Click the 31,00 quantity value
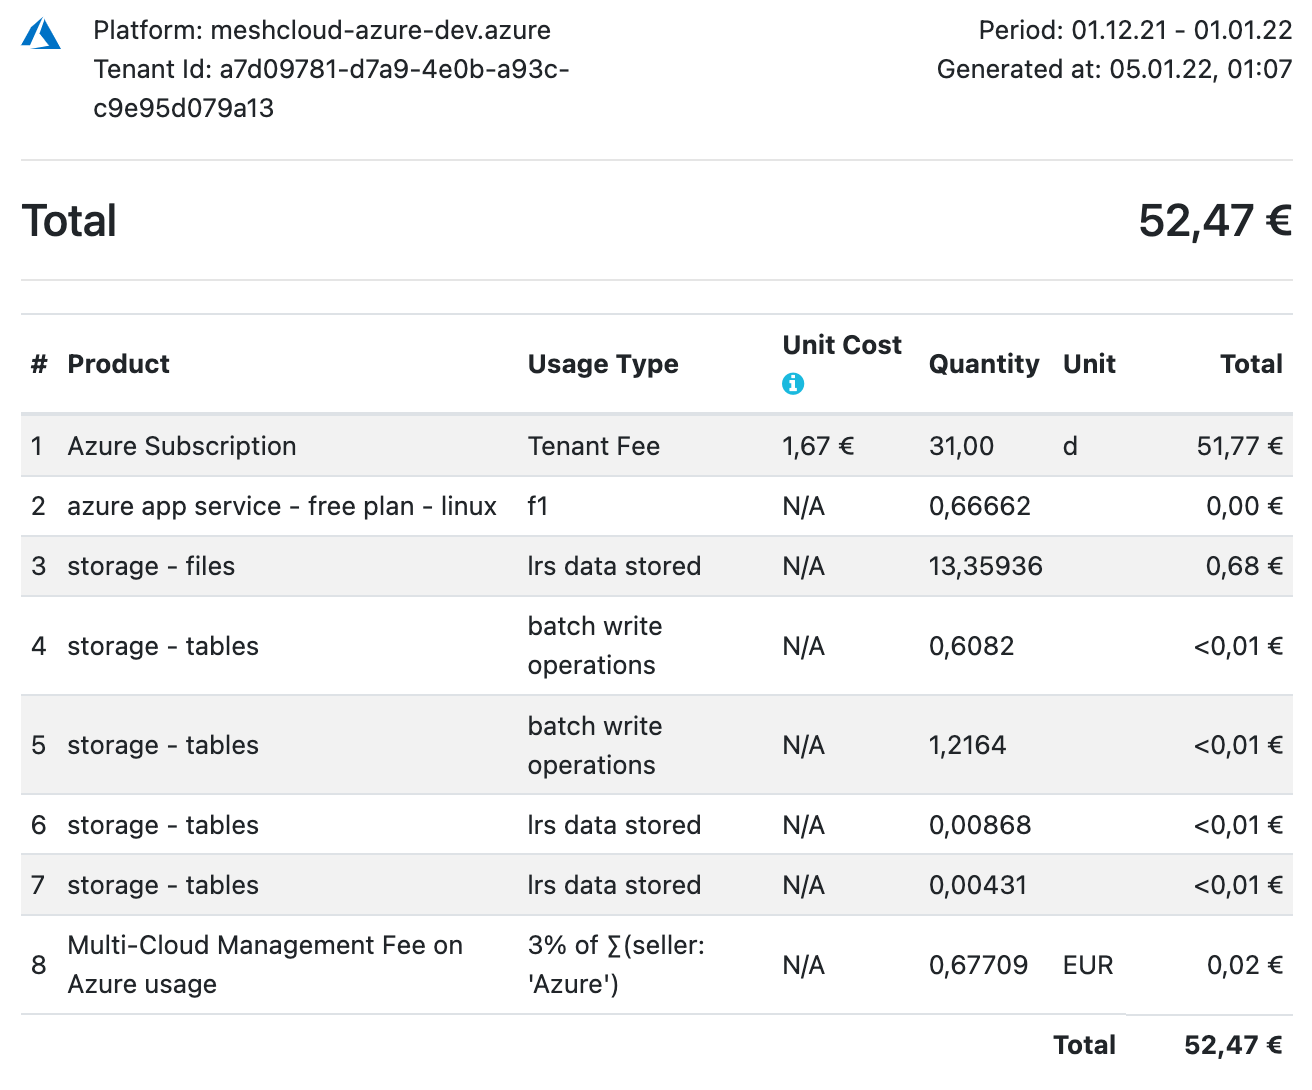1312x1090 pixels. (961, 446)
